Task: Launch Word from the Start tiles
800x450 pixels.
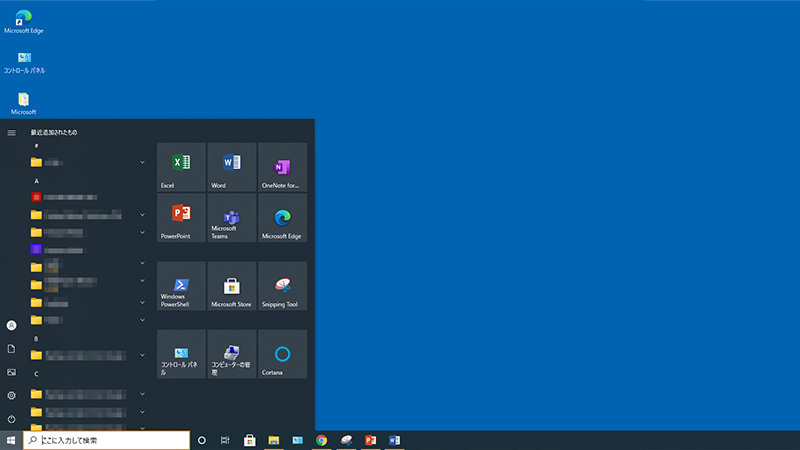Action: coord(232,167)
